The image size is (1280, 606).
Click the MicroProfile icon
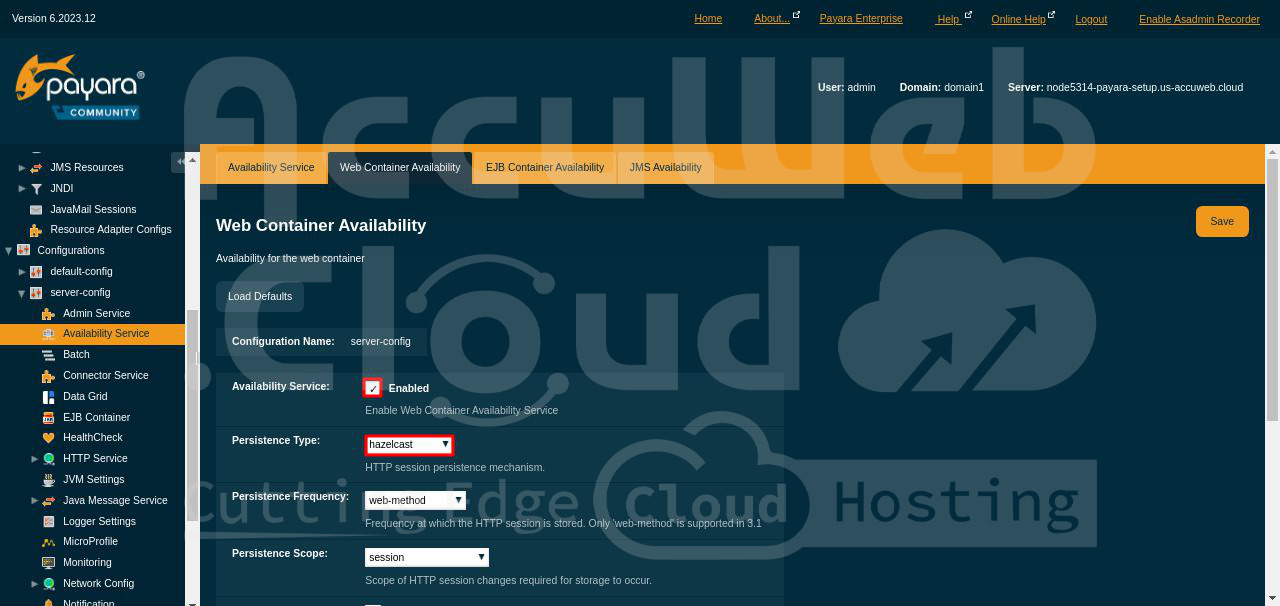click(48, 542)
